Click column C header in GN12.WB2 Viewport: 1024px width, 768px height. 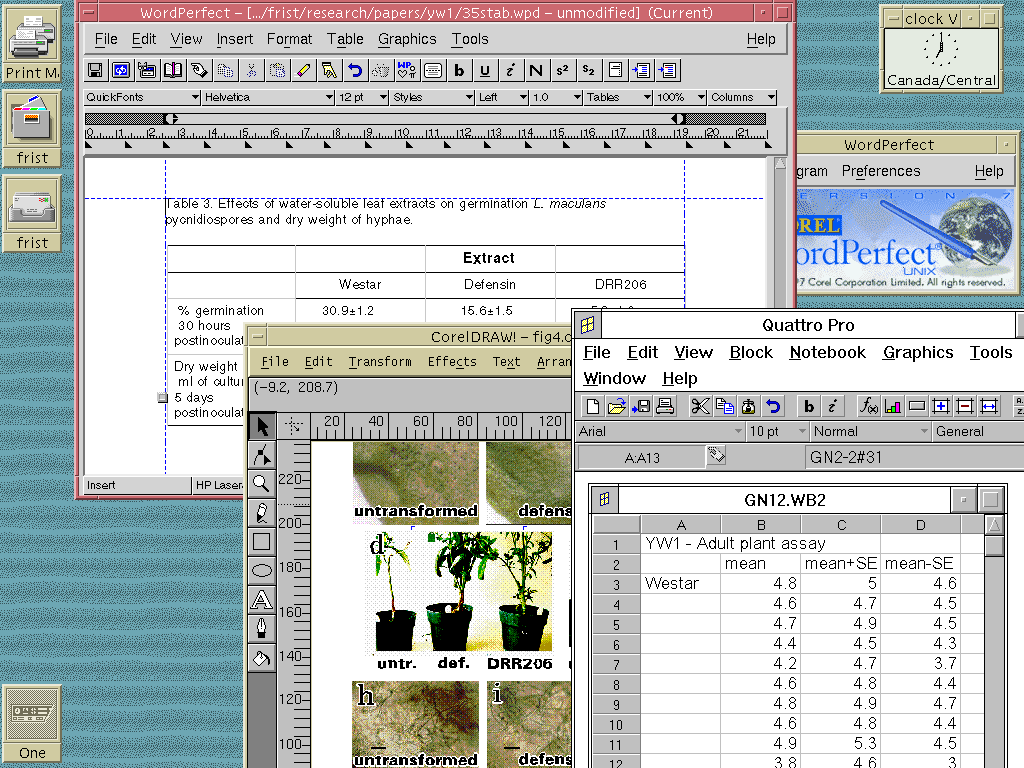click(841, 525)
